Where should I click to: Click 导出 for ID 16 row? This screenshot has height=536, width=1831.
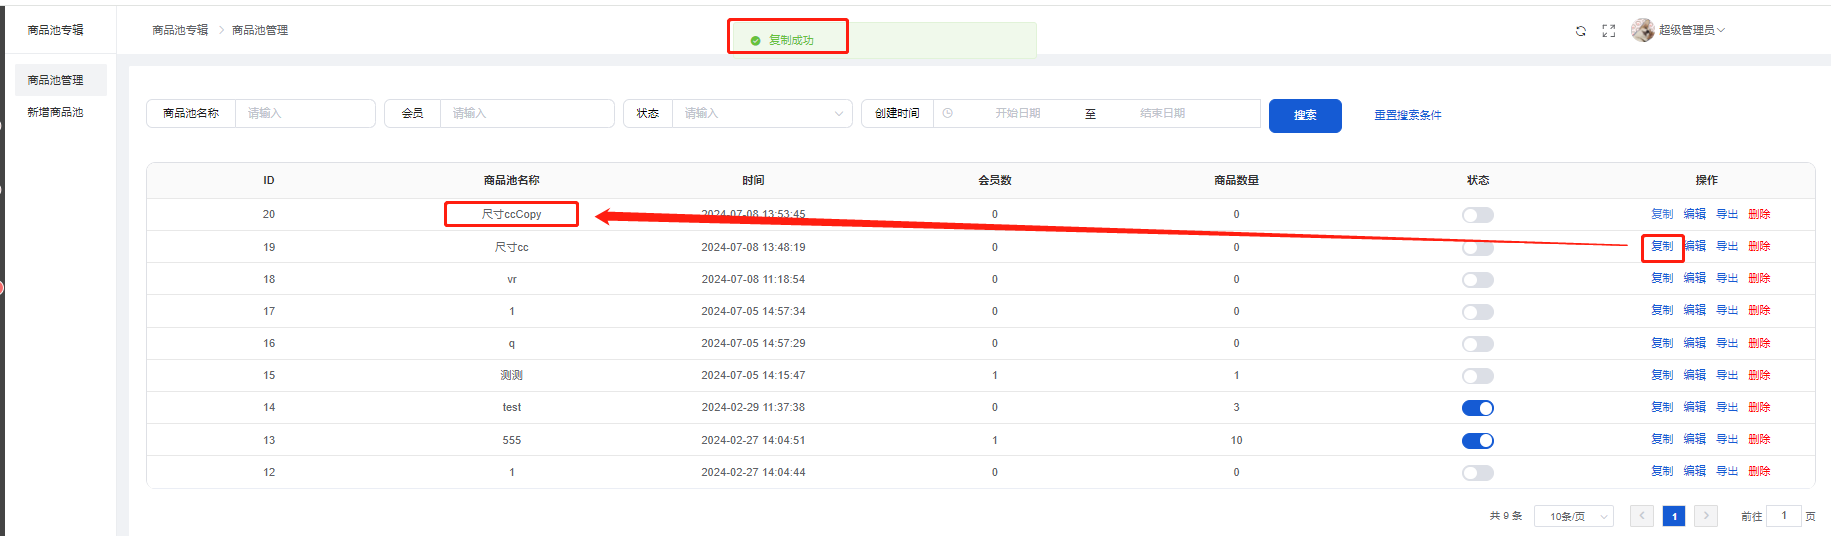tap(1727, 343)
